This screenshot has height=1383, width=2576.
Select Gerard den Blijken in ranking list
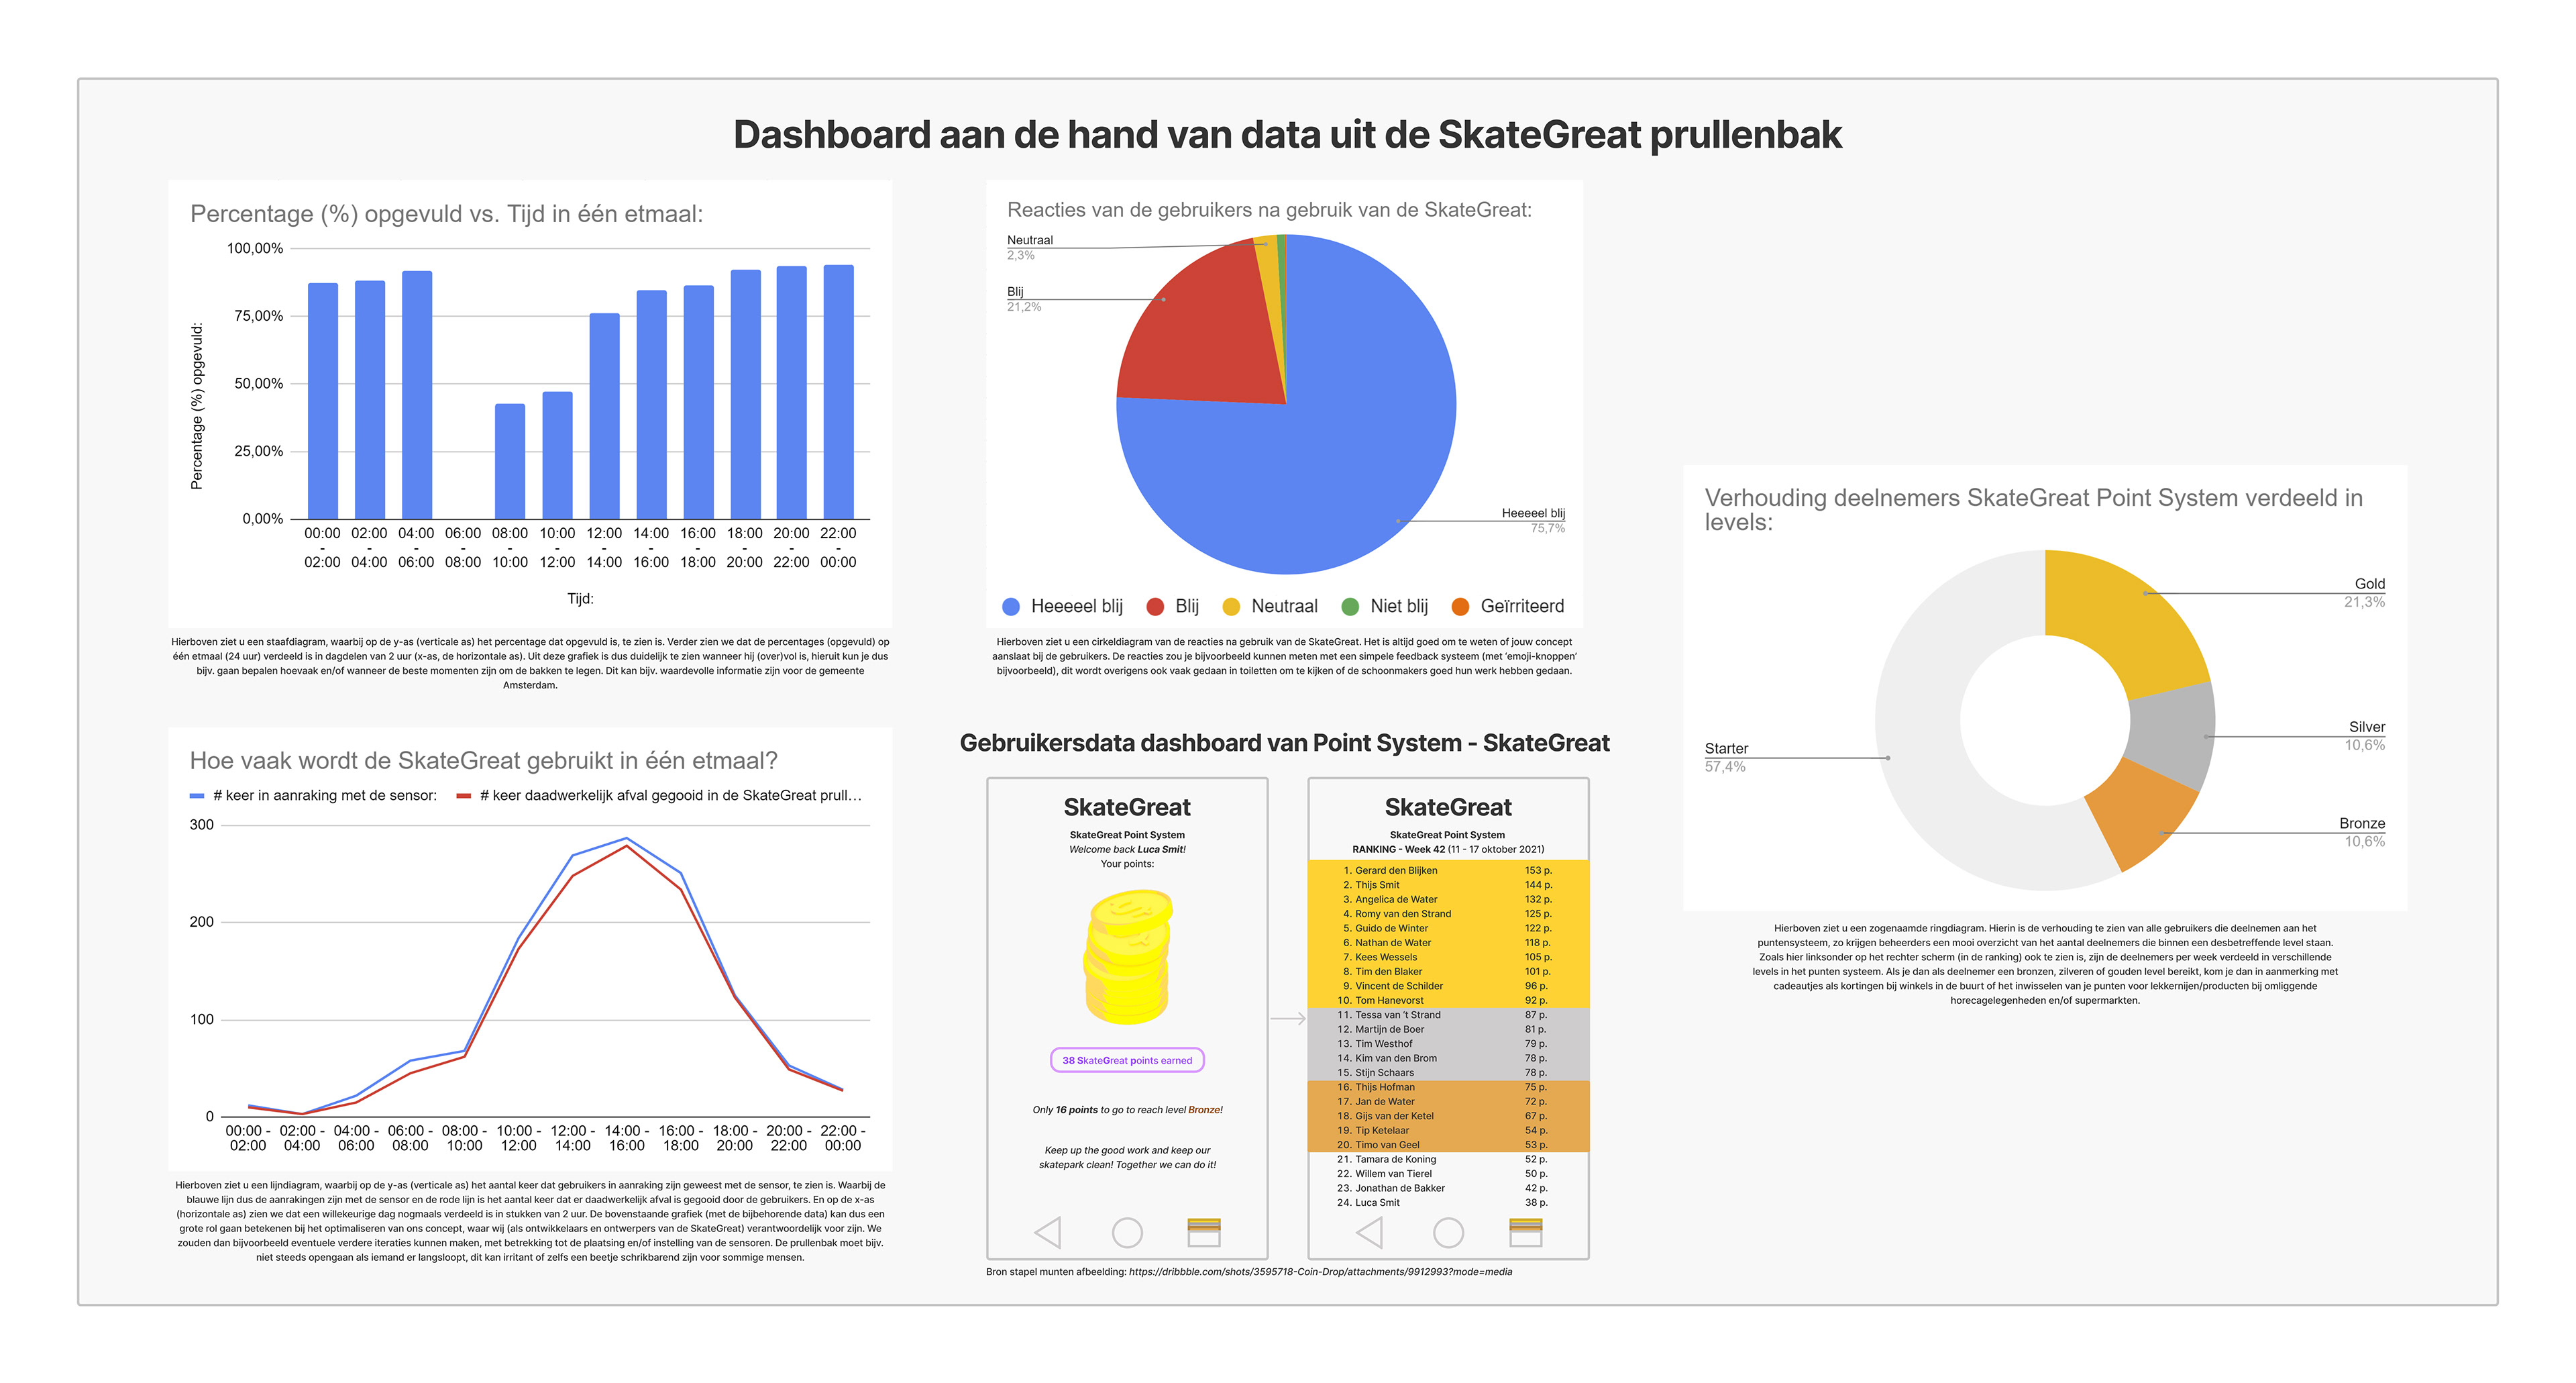pos(1395,870)
